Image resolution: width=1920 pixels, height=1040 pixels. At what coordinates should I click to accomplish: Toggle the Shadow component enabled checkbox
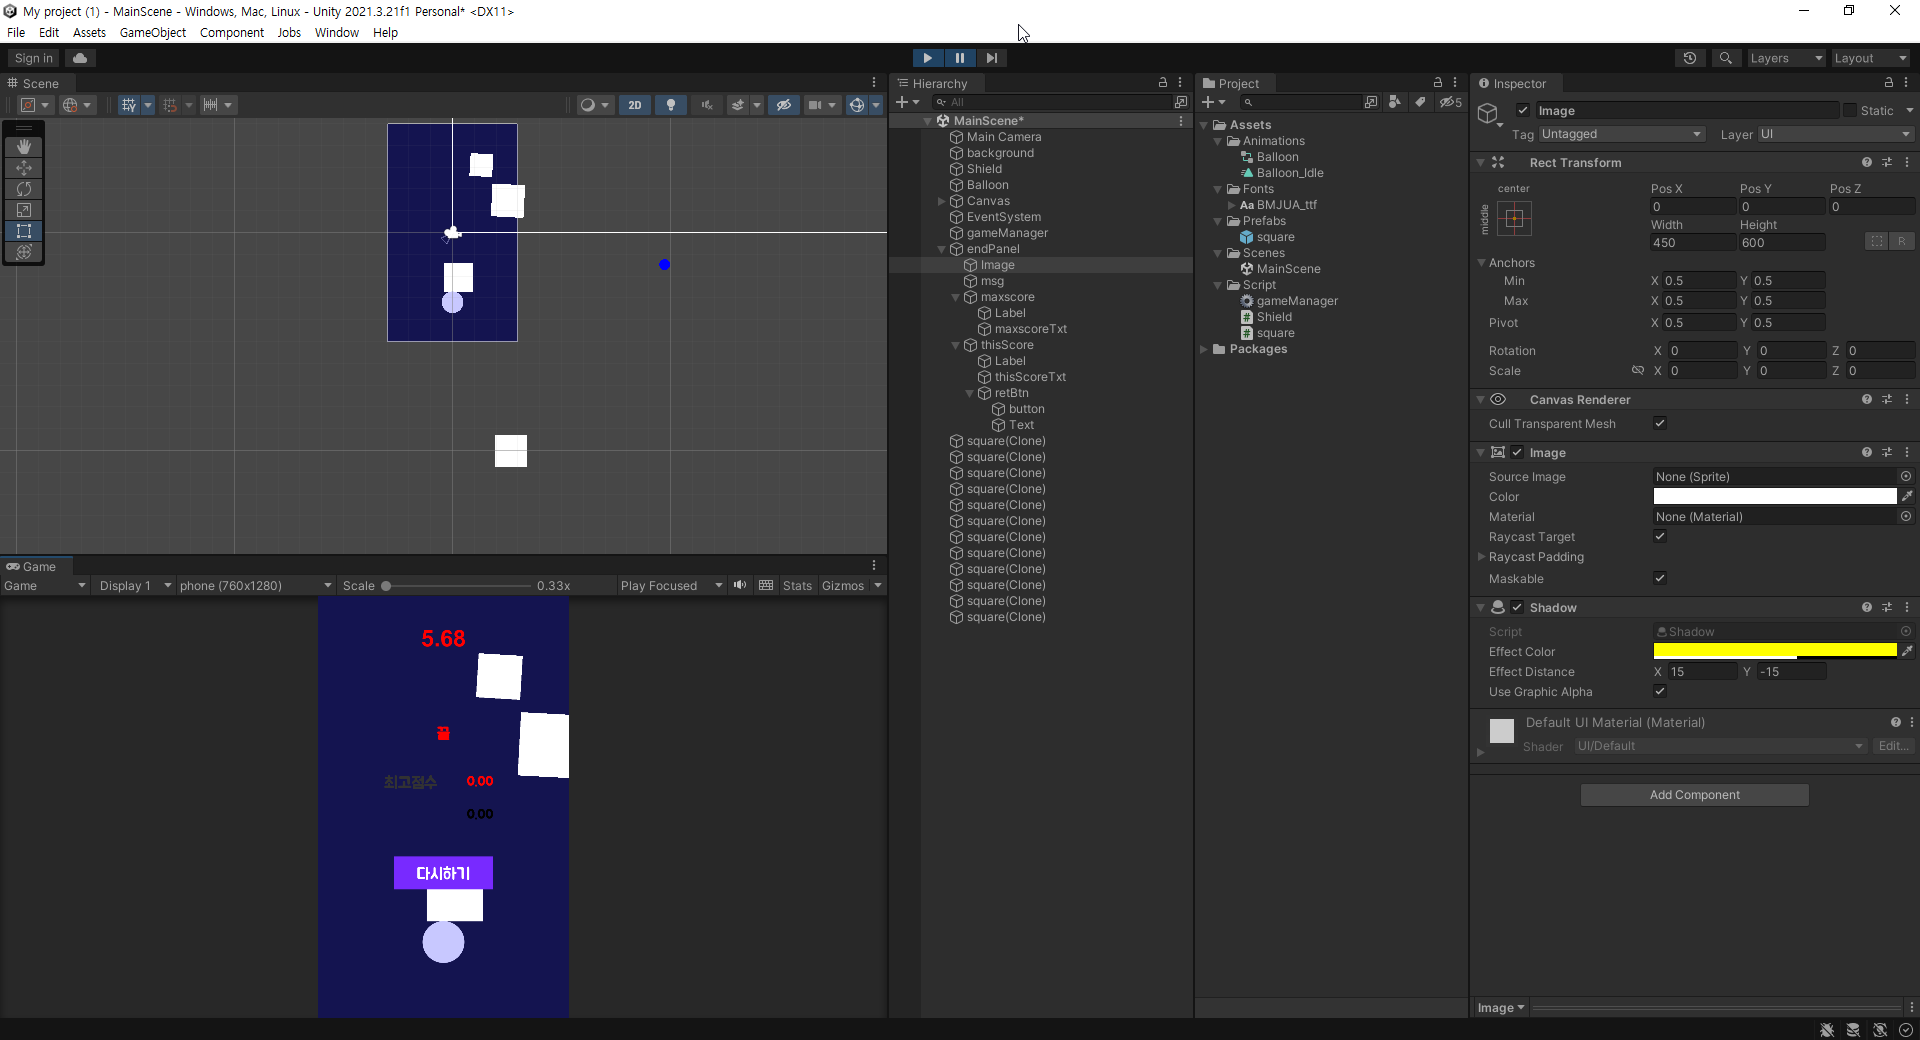click(x=1517, y=608)
